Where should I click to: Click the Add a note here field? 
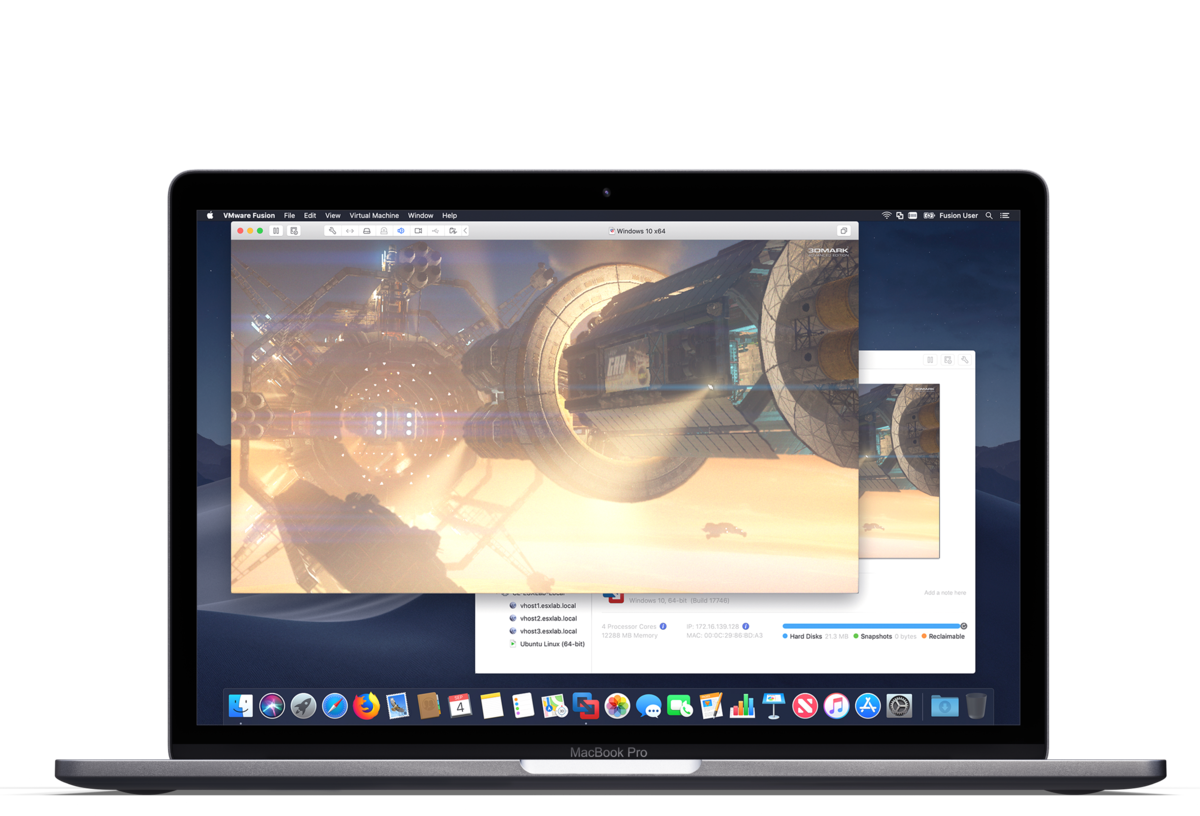click(x=945, y=593)
